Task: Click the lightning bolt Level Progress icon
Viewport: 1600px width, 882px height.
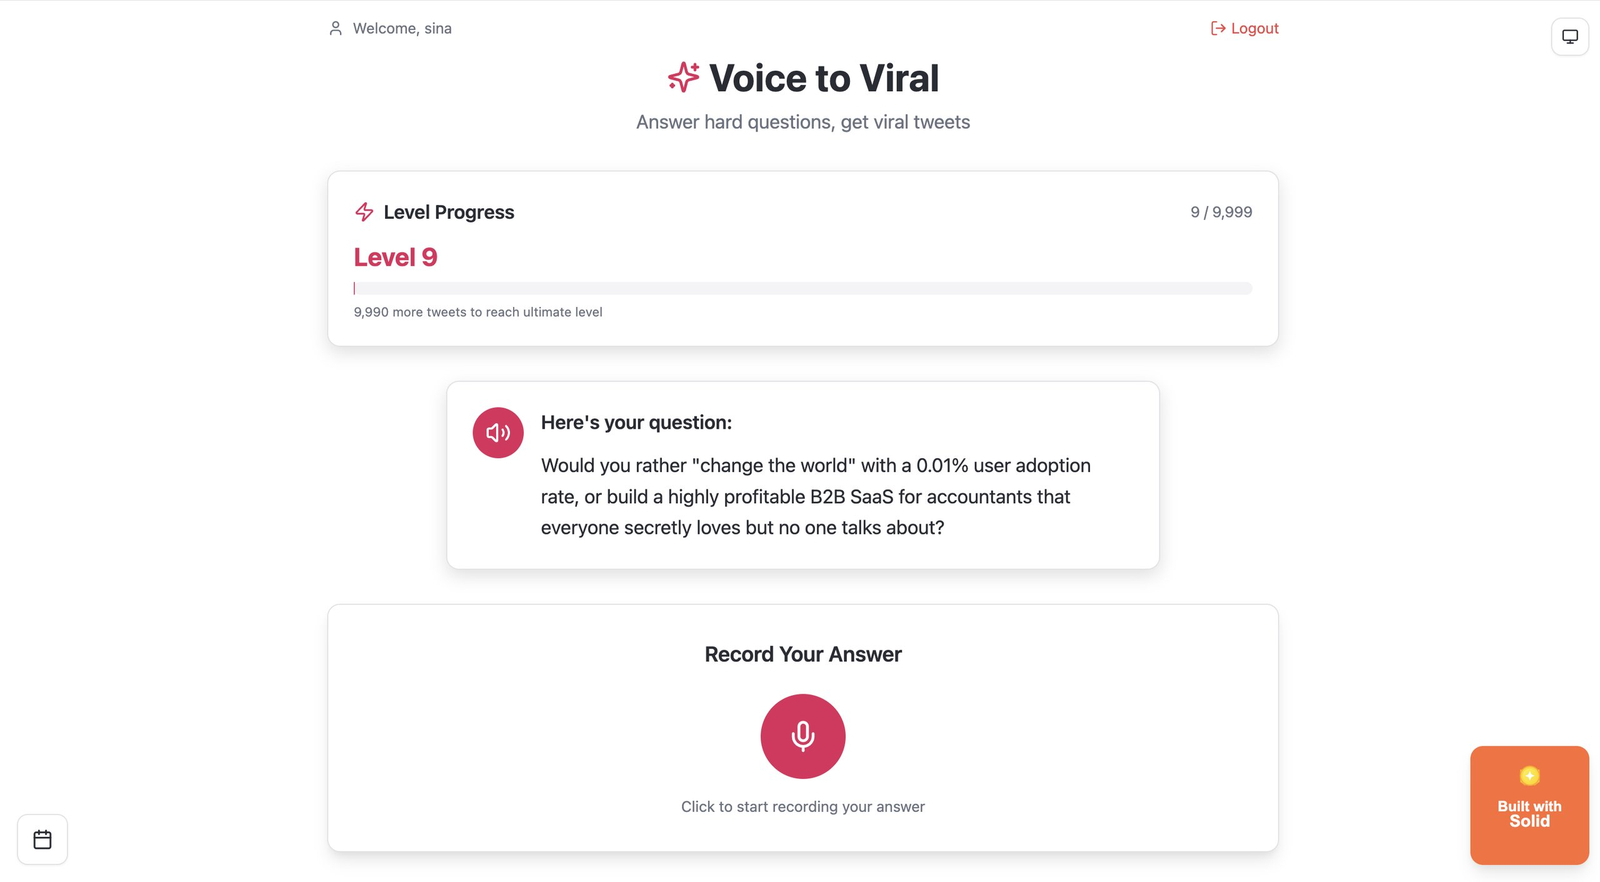Action: point(364,212)
